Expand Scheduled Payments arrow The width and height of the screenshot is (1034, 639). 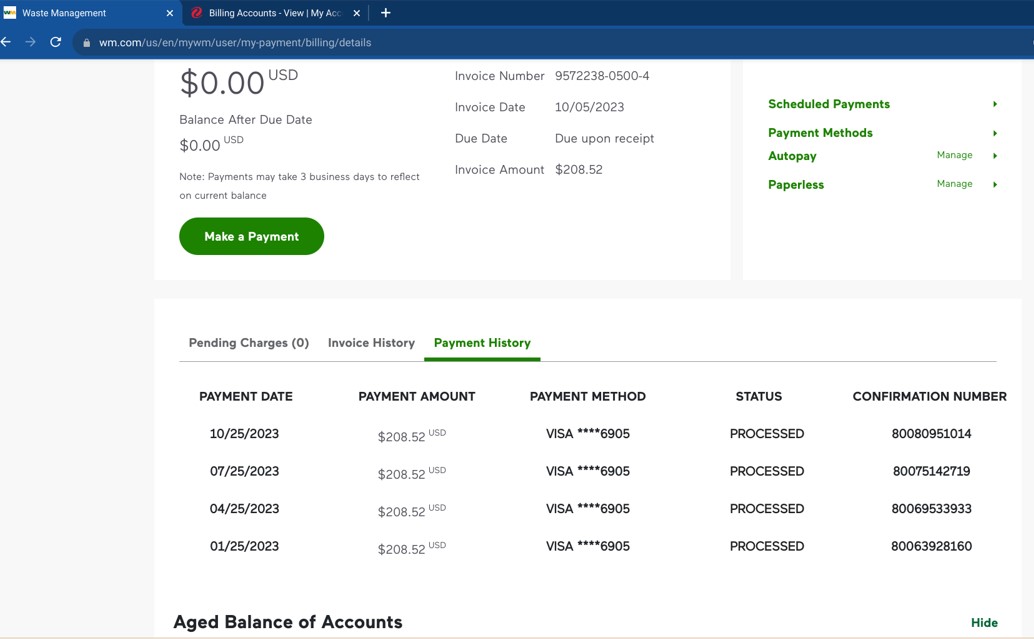click(x=994, y=104)
